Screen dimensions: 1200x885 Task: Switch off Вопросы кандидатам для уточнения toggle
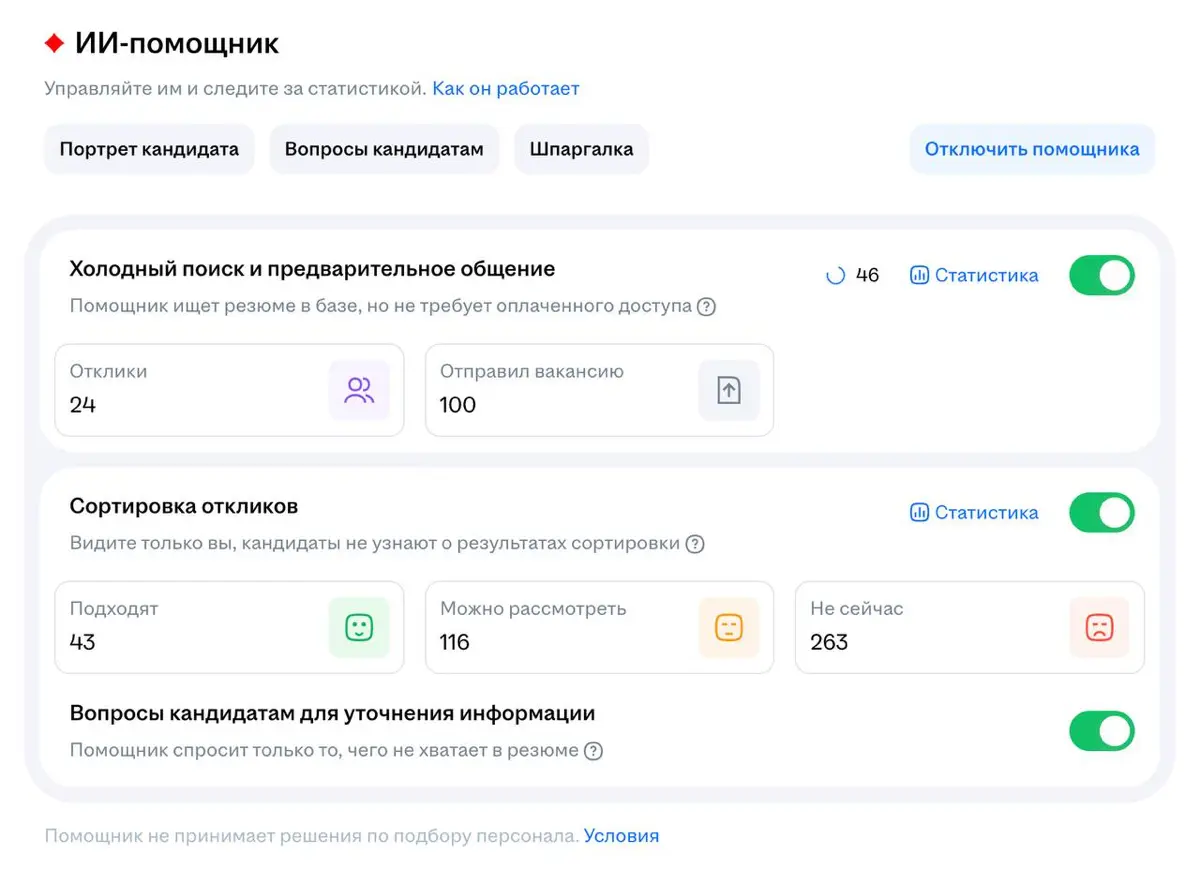tap(1102, 731)
